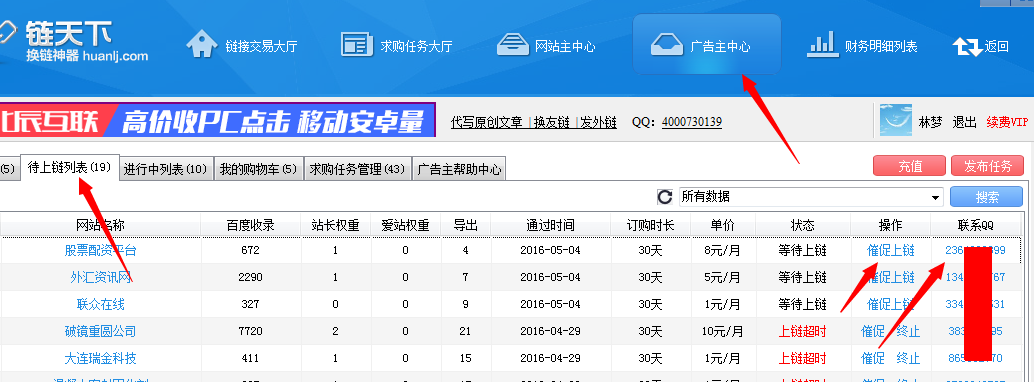Click 10元/月 price cell
The height and width of the screenshot is (382, 1034).
coord(723,331)
